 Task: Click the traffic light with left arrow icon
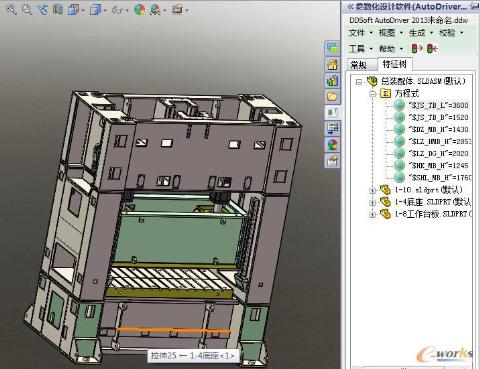click(432, 49)
